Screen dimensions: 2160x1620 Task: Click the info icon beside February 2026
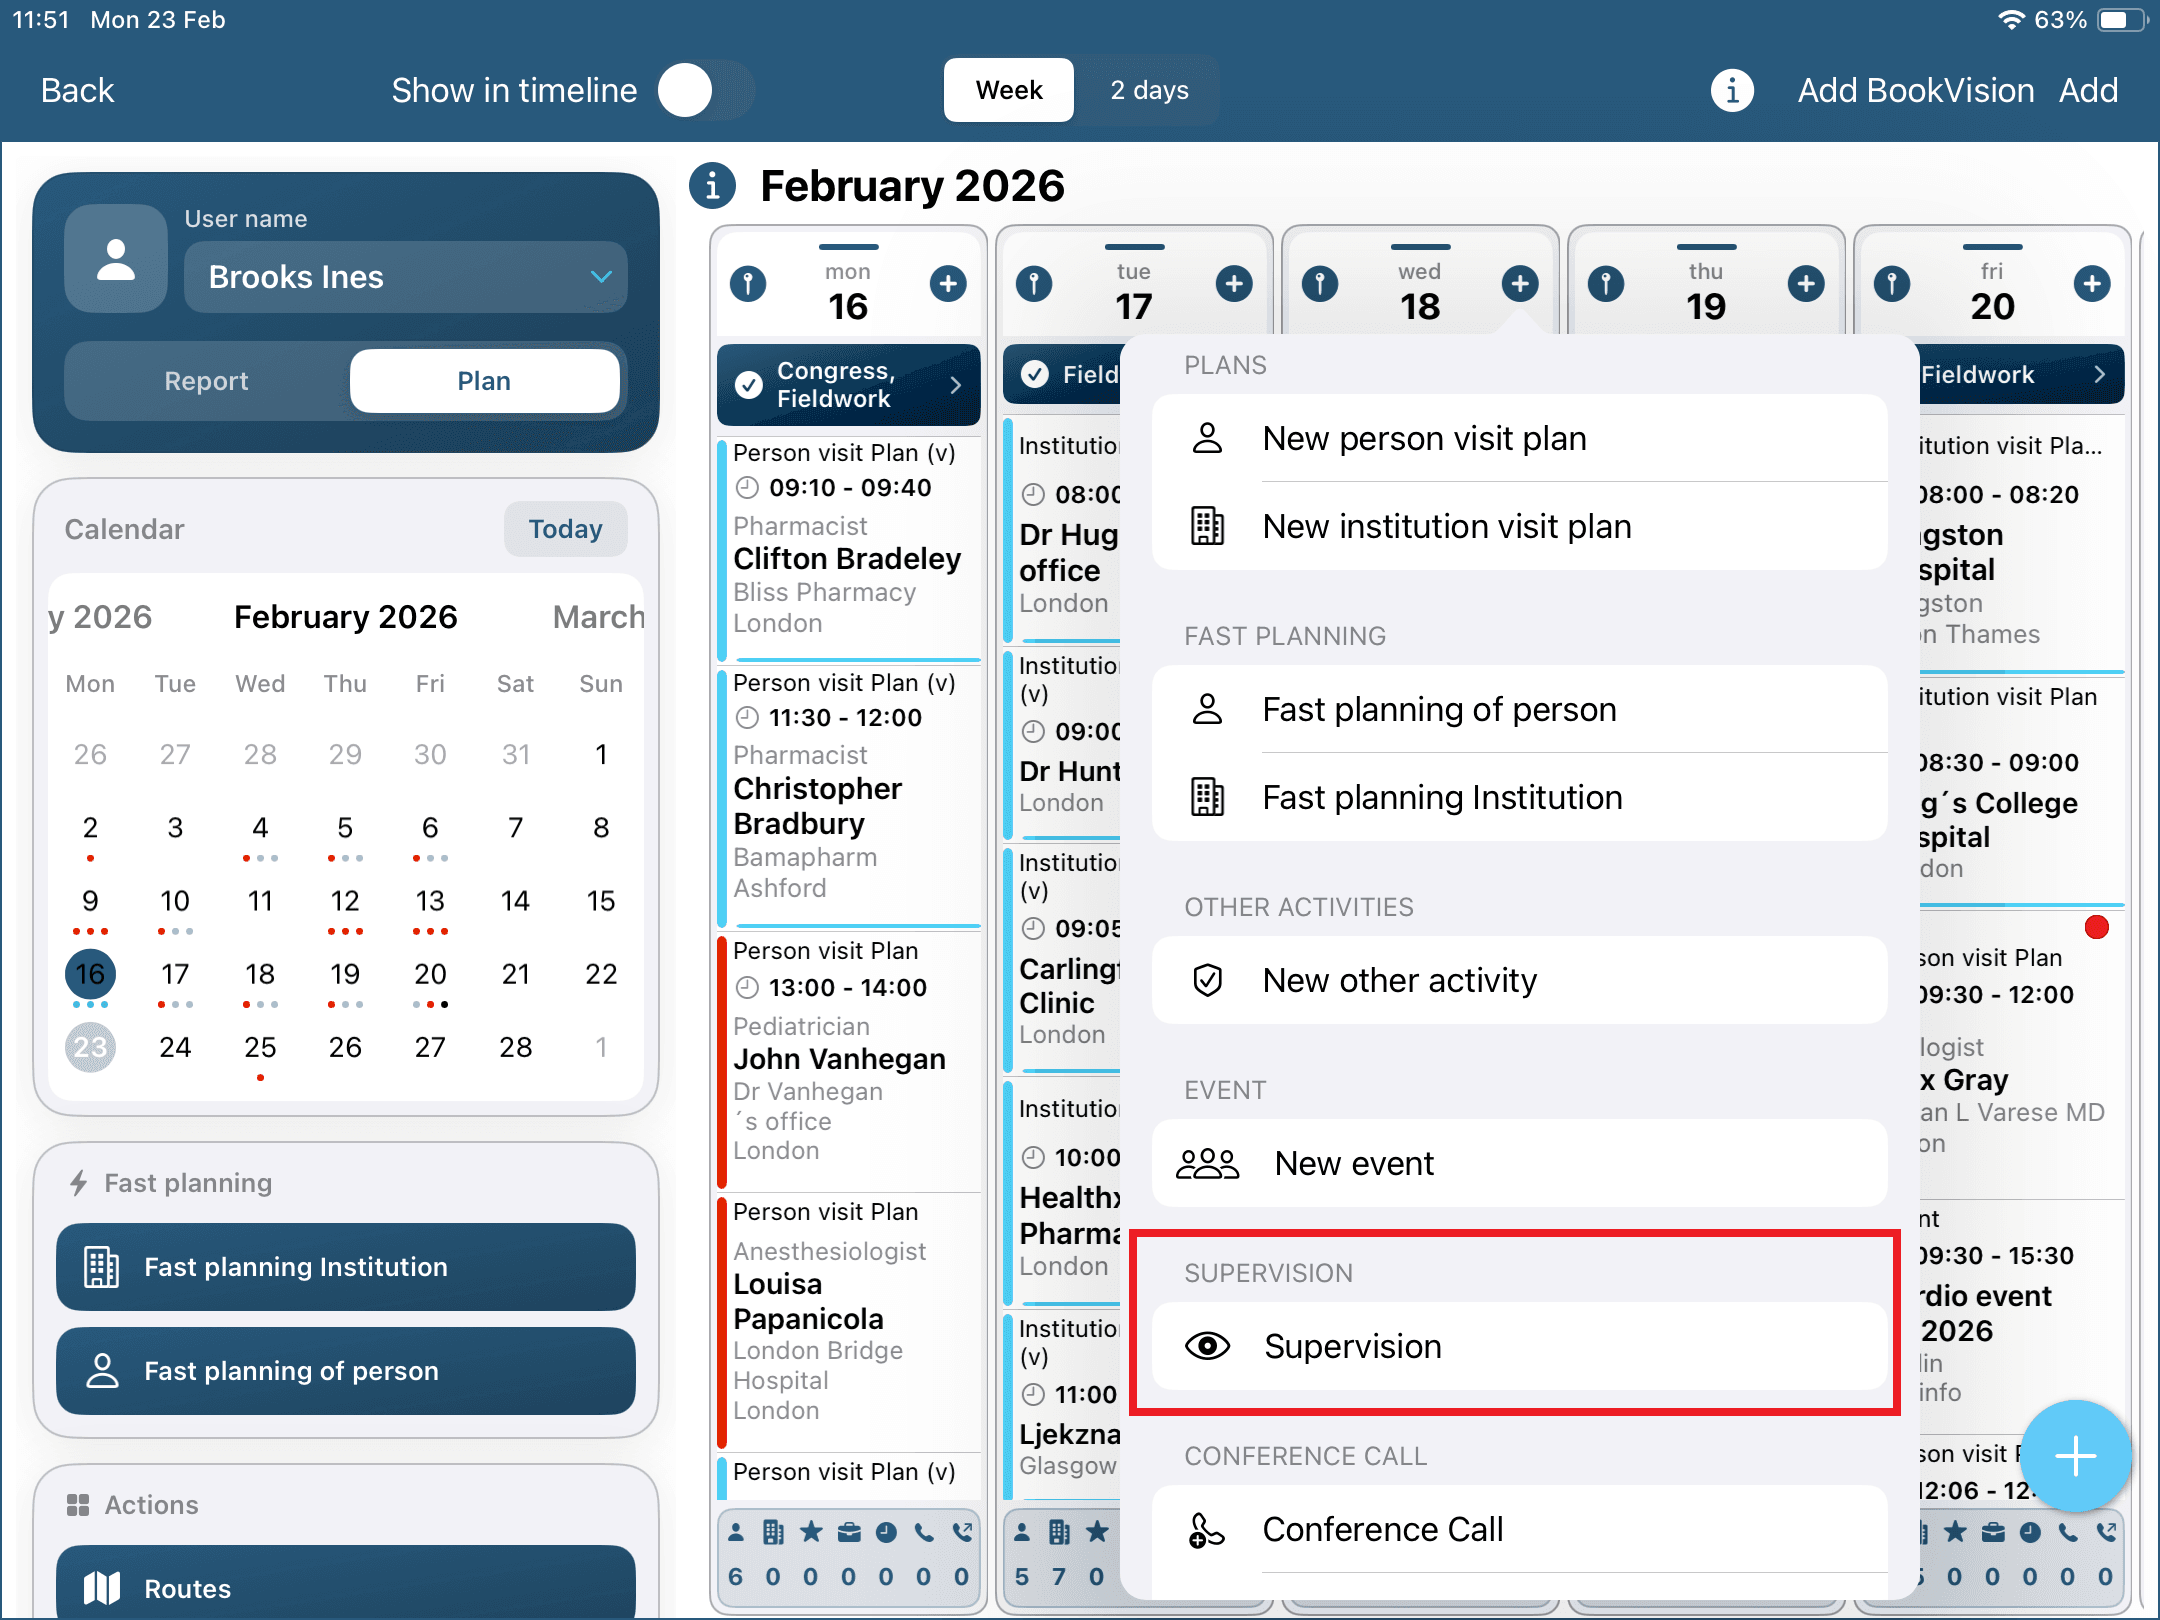[x=712, y=186]
